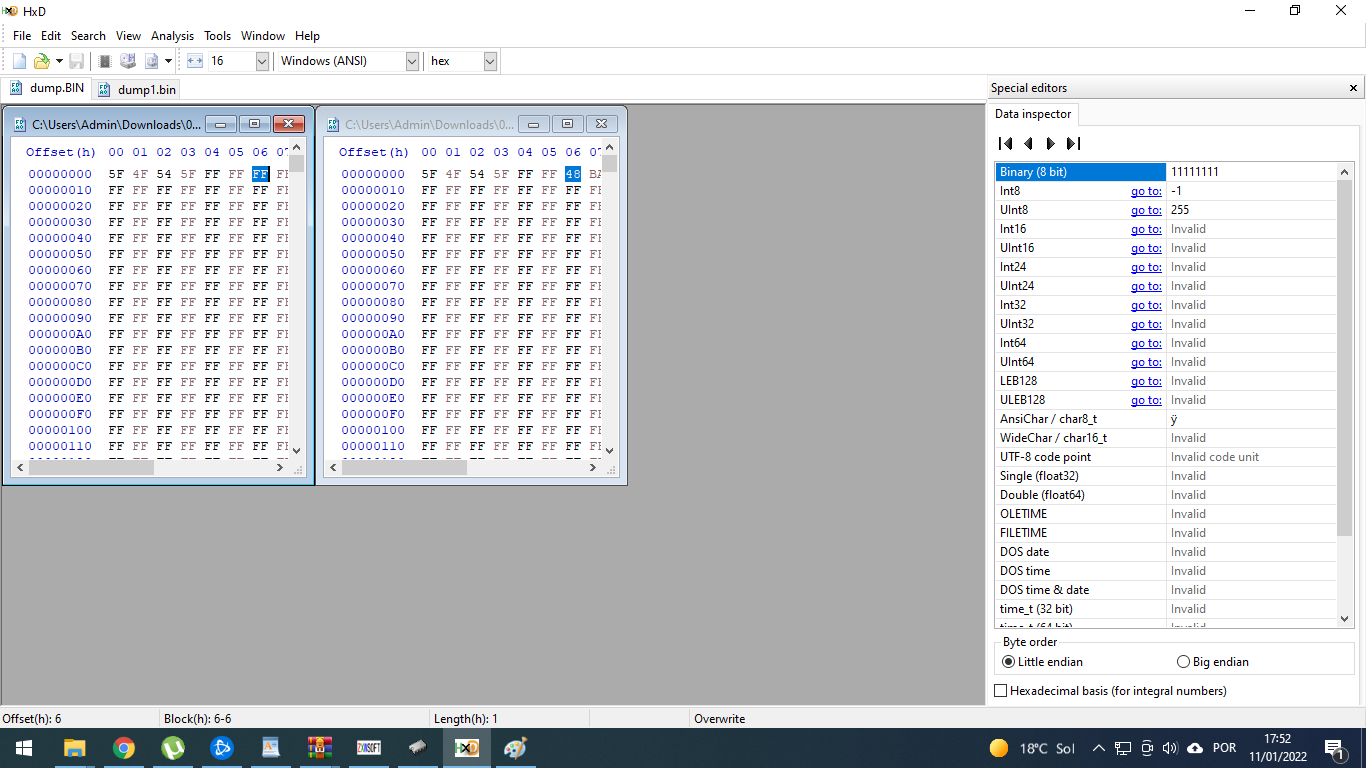Click the go to link for UInt16
This screenshot has height=768, width=1366.
(x=1146, y=248)
